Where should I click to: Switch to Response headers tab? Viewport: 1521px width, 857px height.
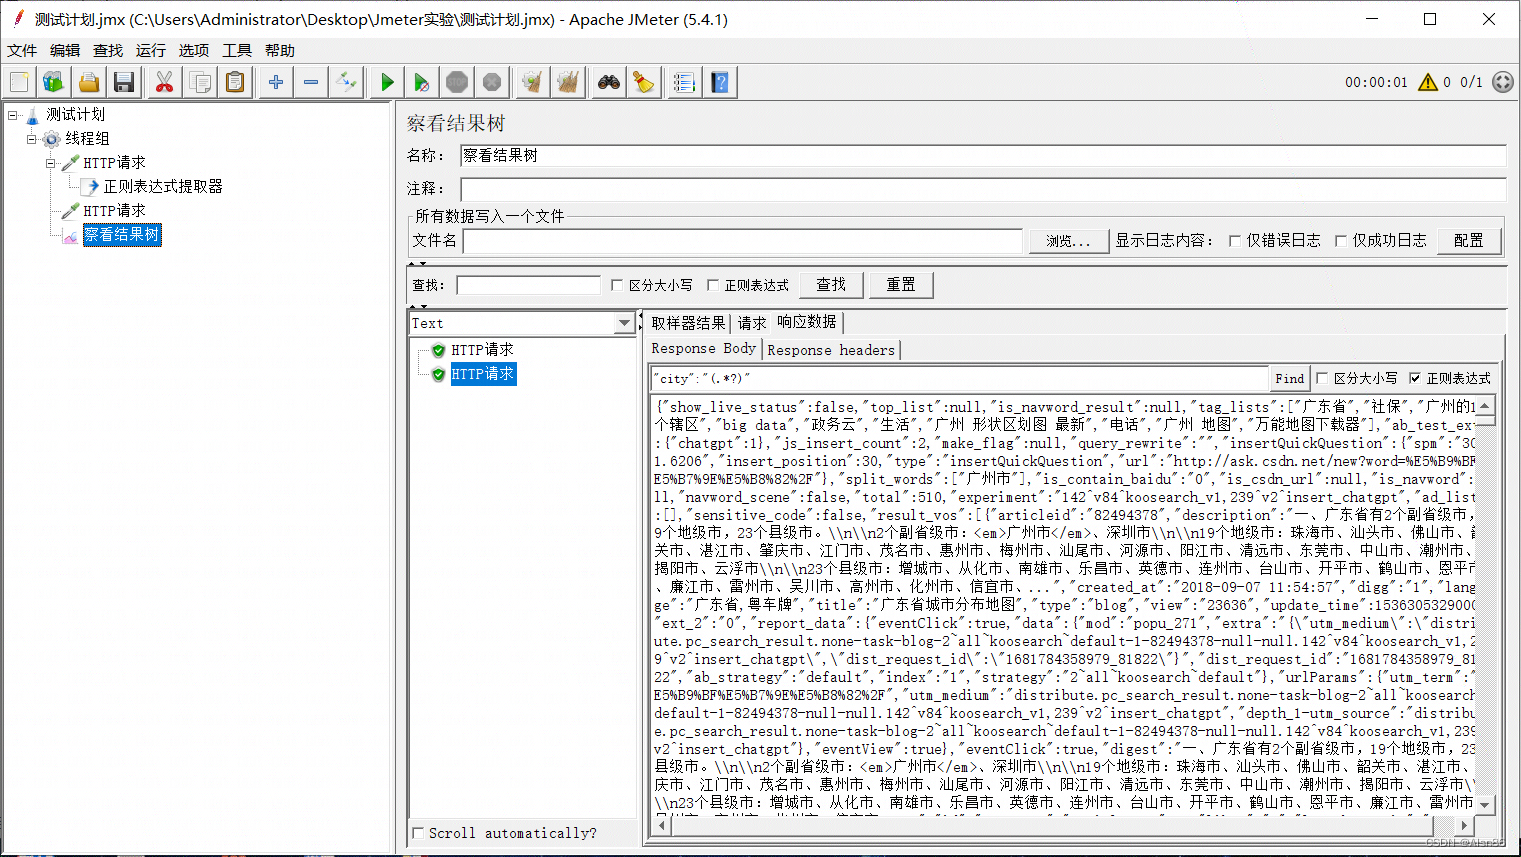[831, 350]
